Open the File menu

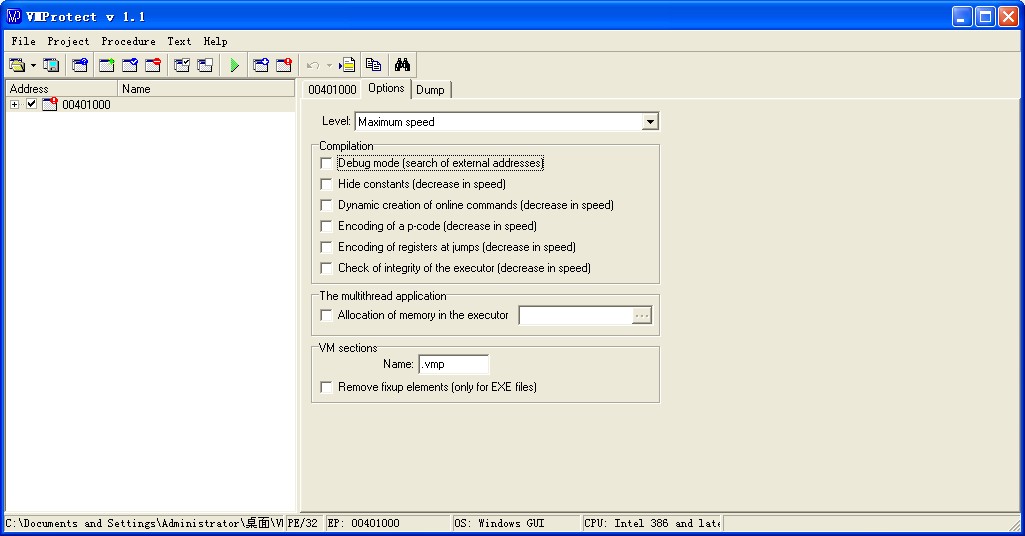click(24, 41)
